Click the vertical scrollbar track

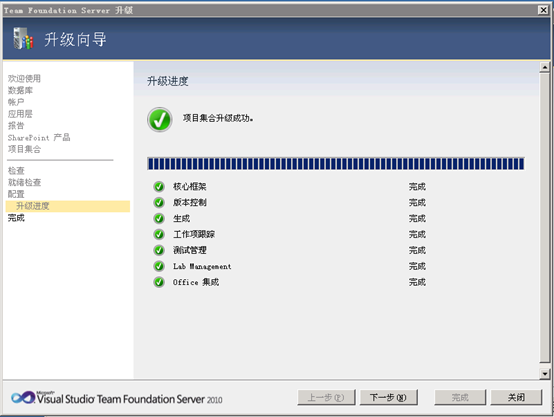pyautogui.click(x=544, y=218)
